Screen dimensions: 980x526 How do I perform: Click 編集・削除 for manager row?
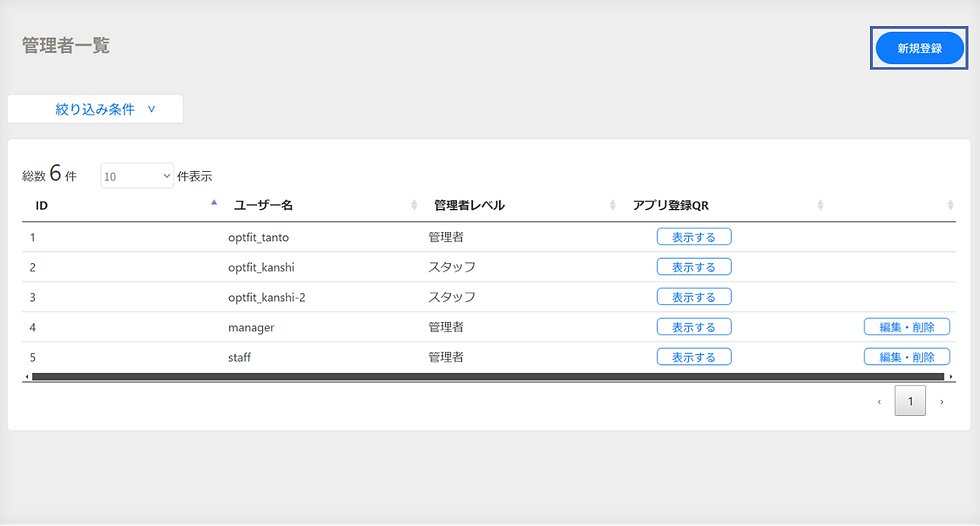[x=907, y=327]
